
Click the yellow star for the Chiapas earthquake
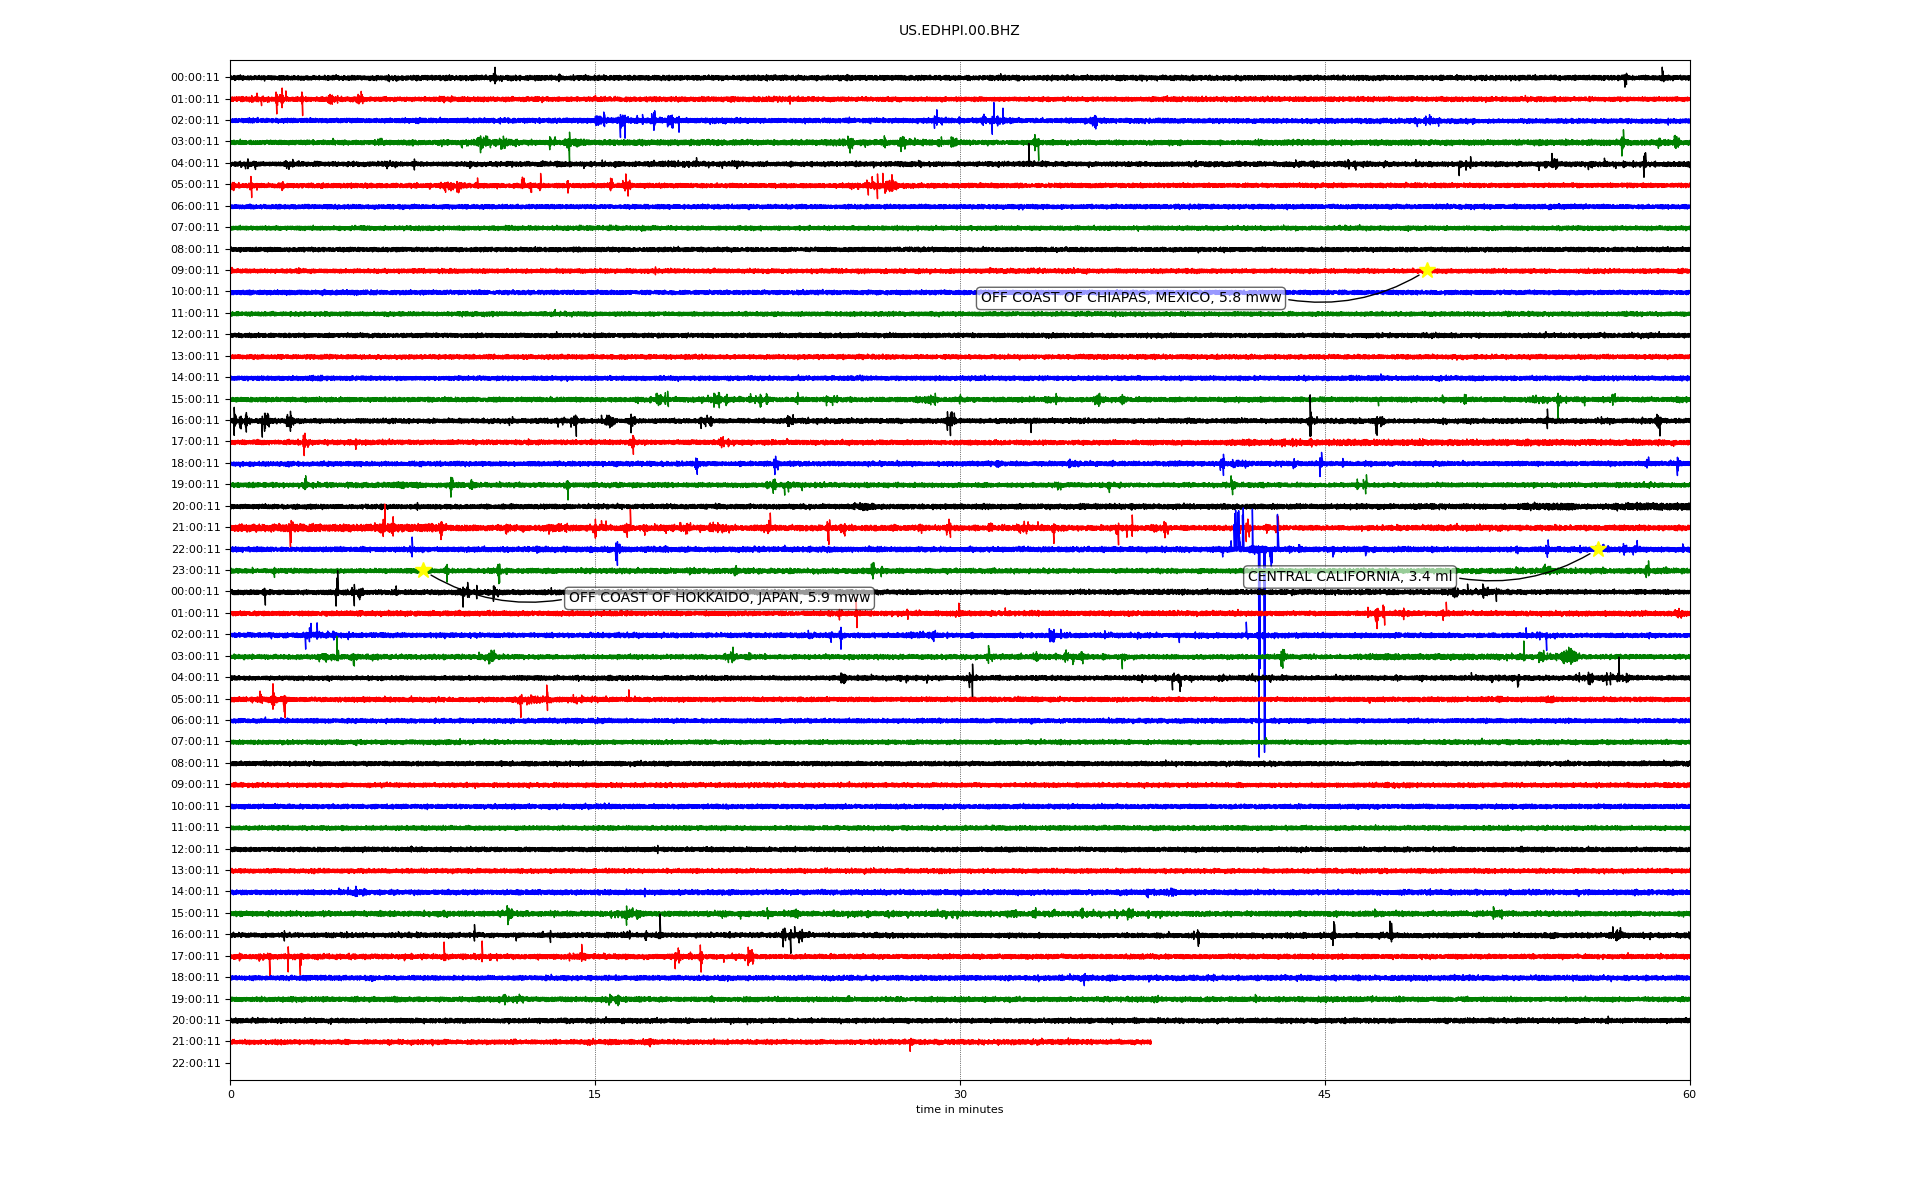1427,270
